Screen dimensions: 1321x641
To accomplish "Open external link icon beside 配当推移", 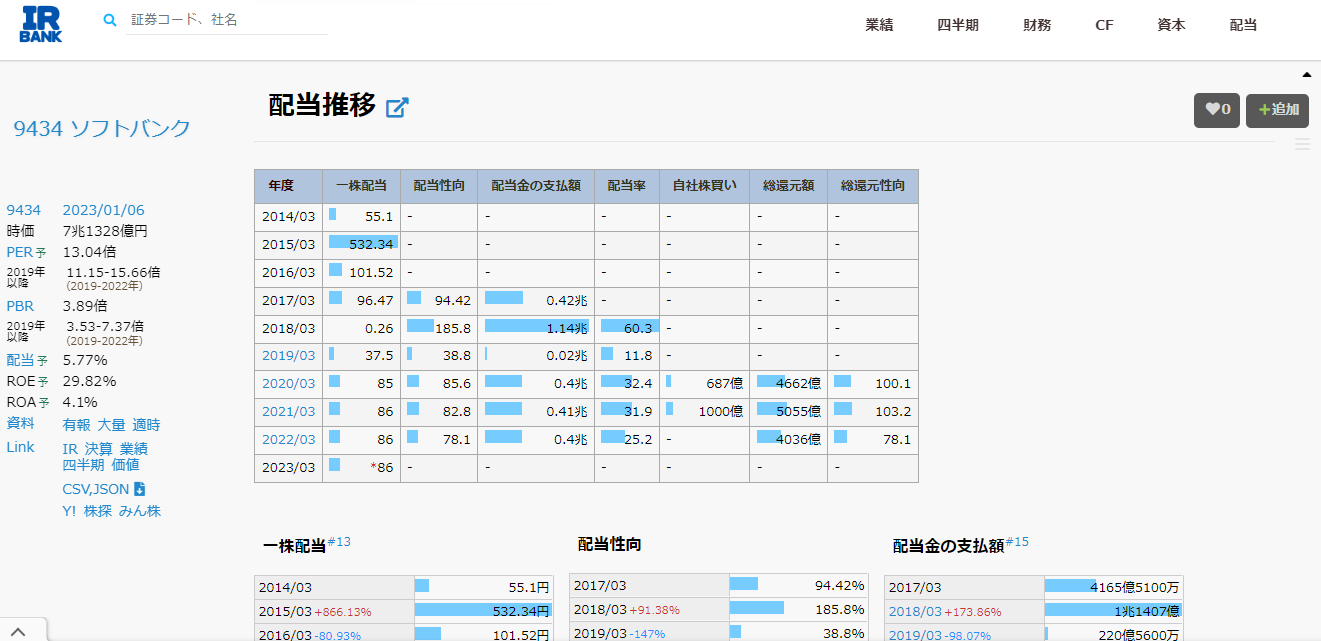I will pyautogui.click(x=398, y=107).
